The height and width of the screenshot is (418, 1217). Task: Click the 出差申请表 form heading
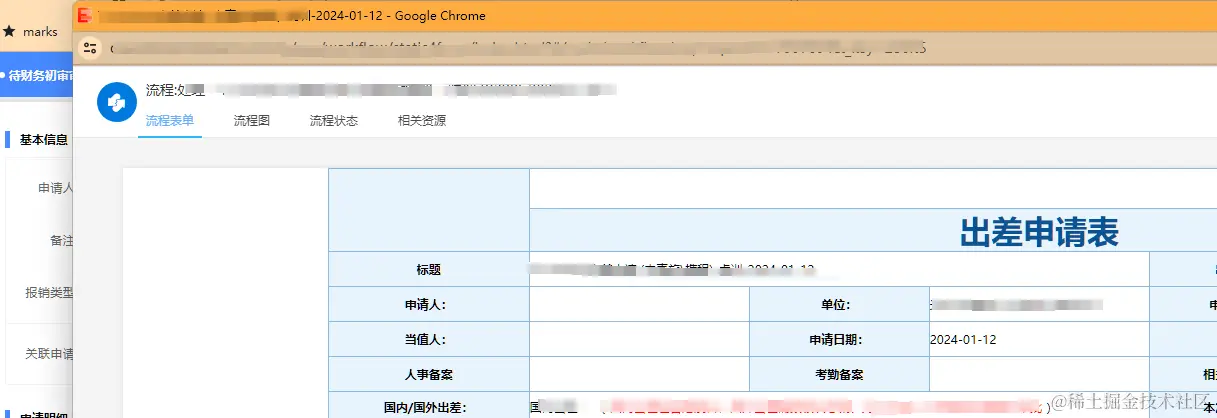pos(1039,232)
